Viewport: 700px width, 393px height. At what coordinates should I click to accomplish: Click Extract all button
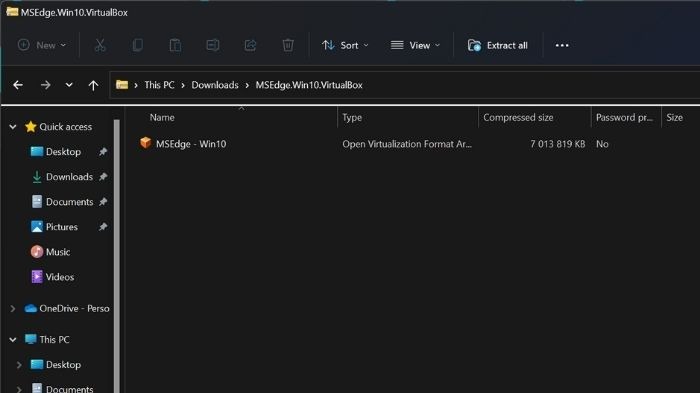pyautogui.click(x=497, y=45)
